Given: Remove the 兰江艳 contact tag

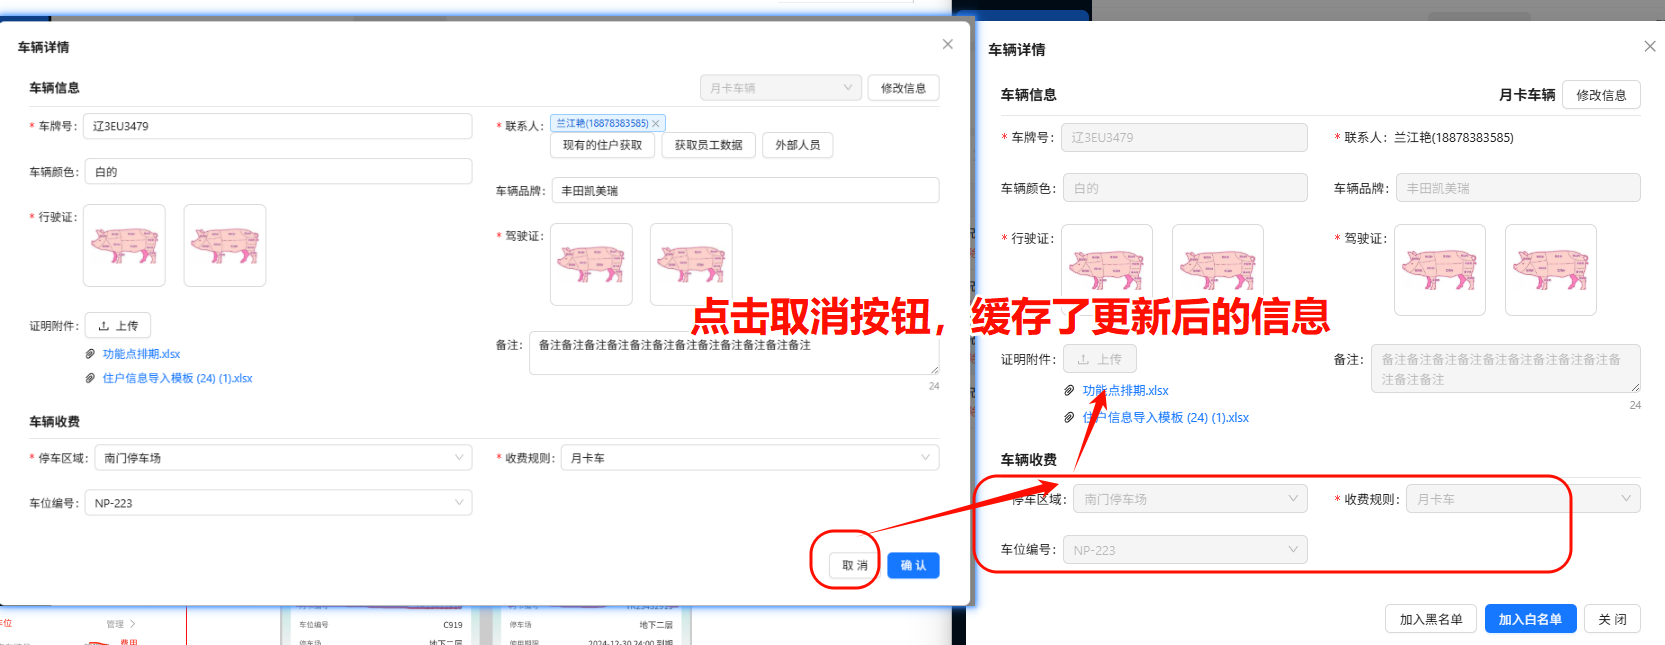Looking at the screenshot, I should point(656,124).
